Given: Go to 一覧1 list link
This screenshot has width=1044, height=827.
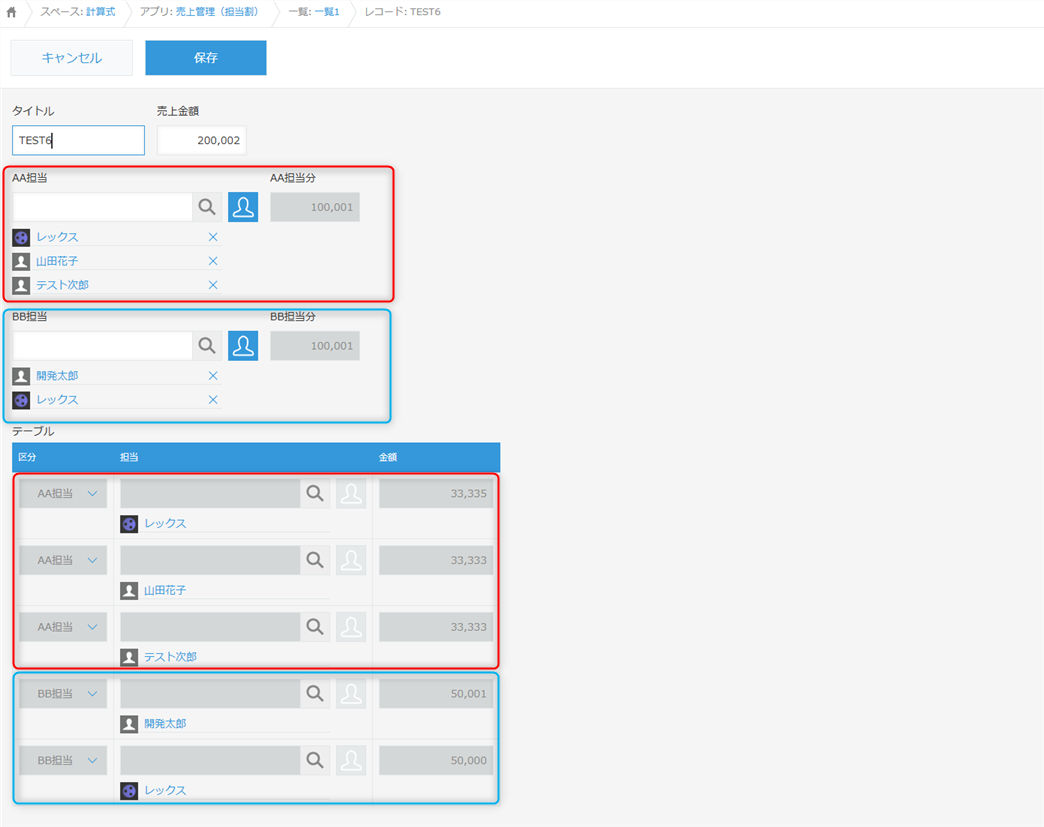Looking at the screenshot, I should [x=327, y=12].
